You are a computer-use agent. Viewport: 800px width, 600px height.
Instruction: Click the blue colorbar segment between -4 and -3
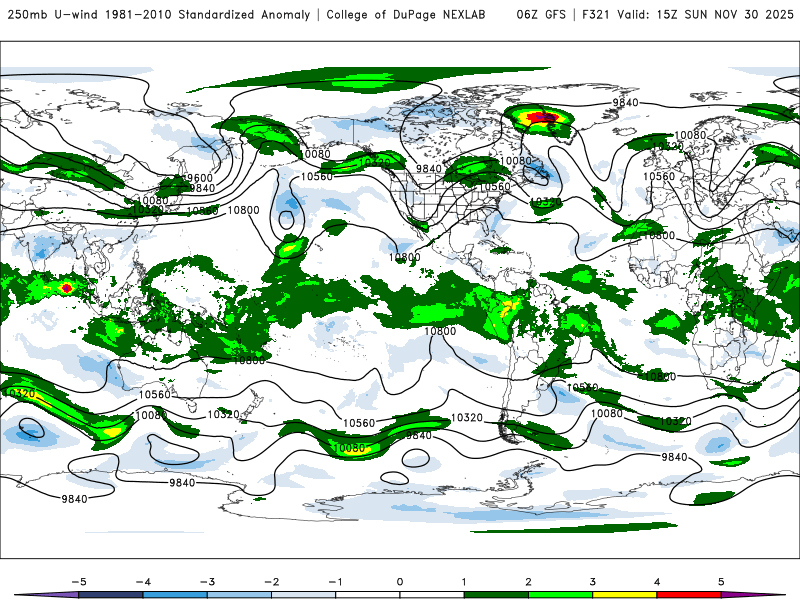(175, 595)
